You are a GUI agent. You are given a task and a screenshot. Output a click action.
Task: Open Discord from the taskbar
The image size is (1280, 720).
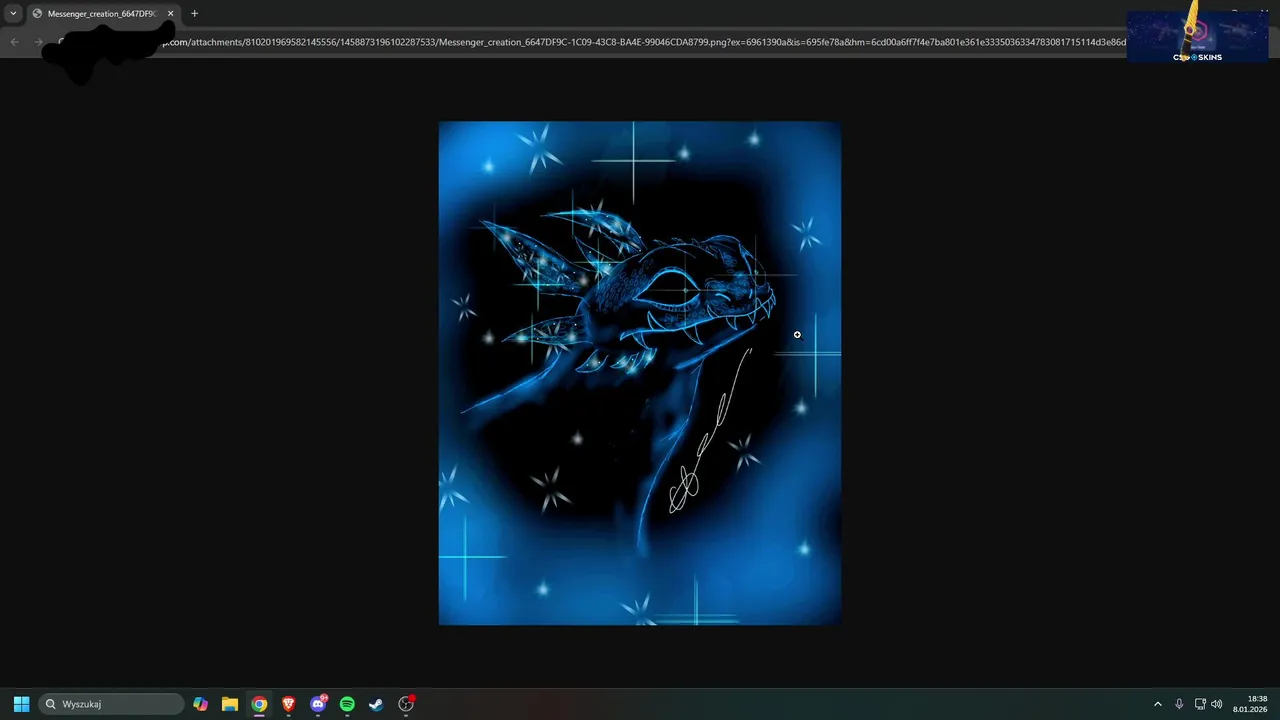(318, 704)
